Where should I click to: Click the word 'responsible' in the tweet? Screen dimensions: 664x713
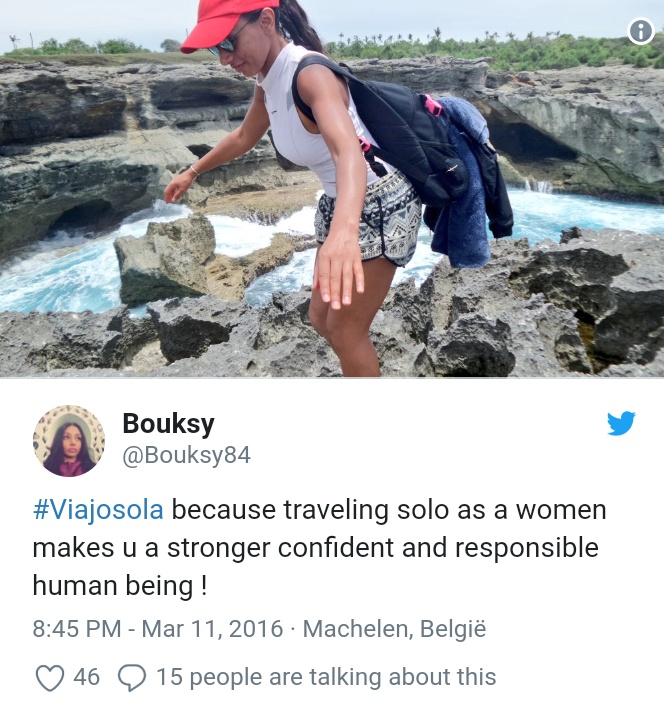tap(527, 548)
